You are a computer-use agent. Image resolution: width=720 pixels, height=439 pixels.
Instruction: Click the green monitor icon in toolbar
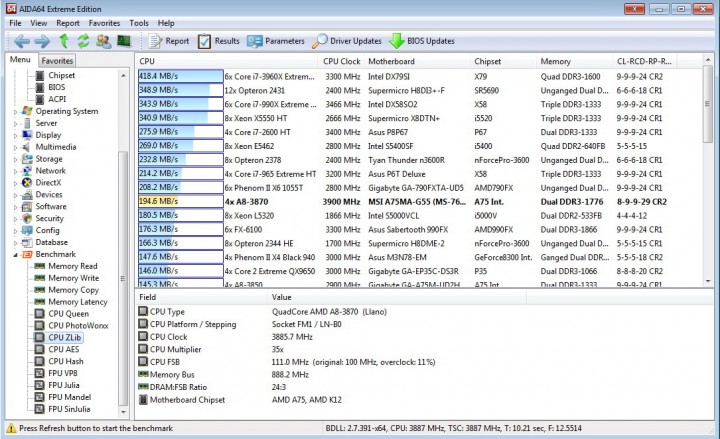(124, 41)
